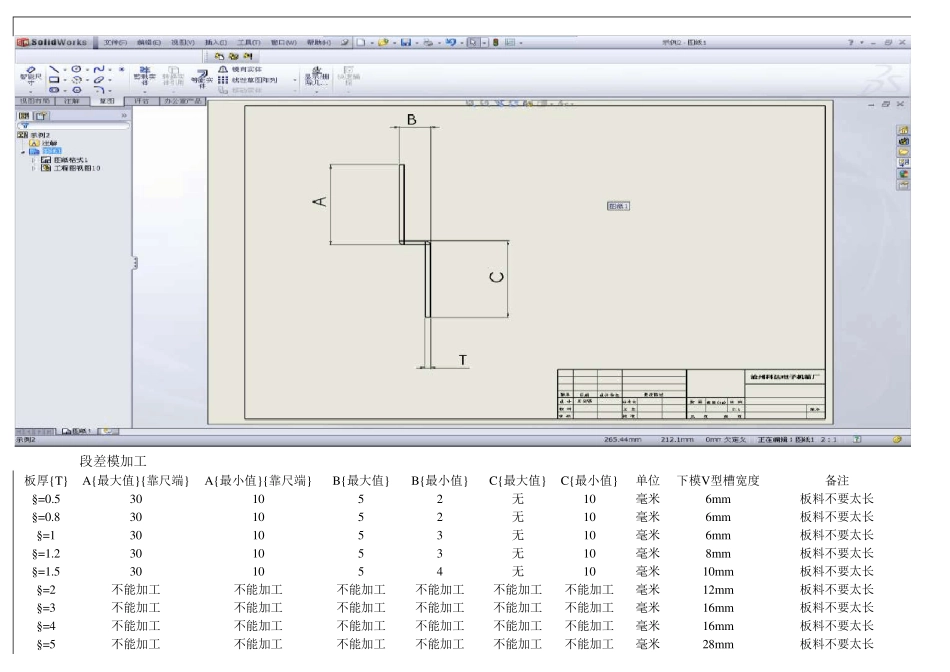950x672 pixels.
Task: Switch to the 草图 tab
Action: pos(106,101)
